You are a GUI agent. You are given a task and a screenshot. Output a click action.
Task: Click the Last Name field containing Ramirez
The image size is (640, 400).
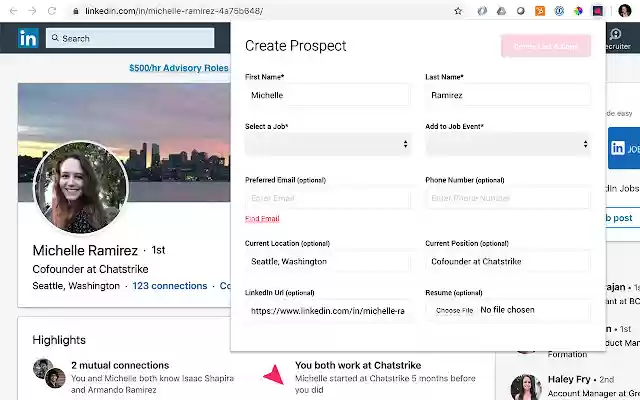[508, 95]
